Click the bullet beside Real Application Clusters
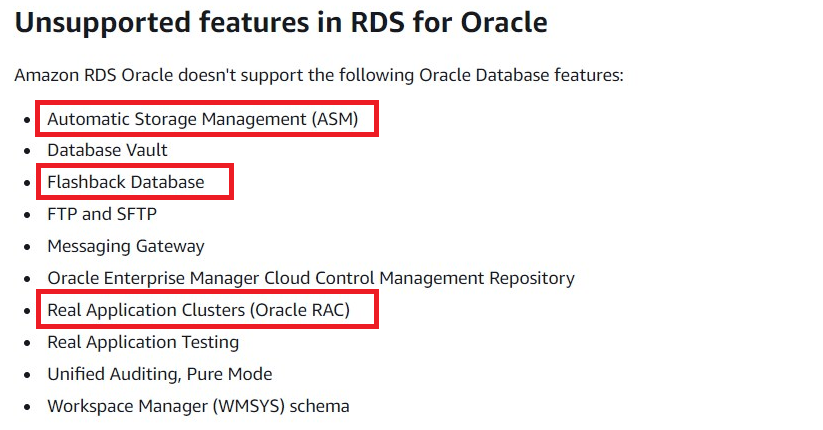 tap(28, 311)
